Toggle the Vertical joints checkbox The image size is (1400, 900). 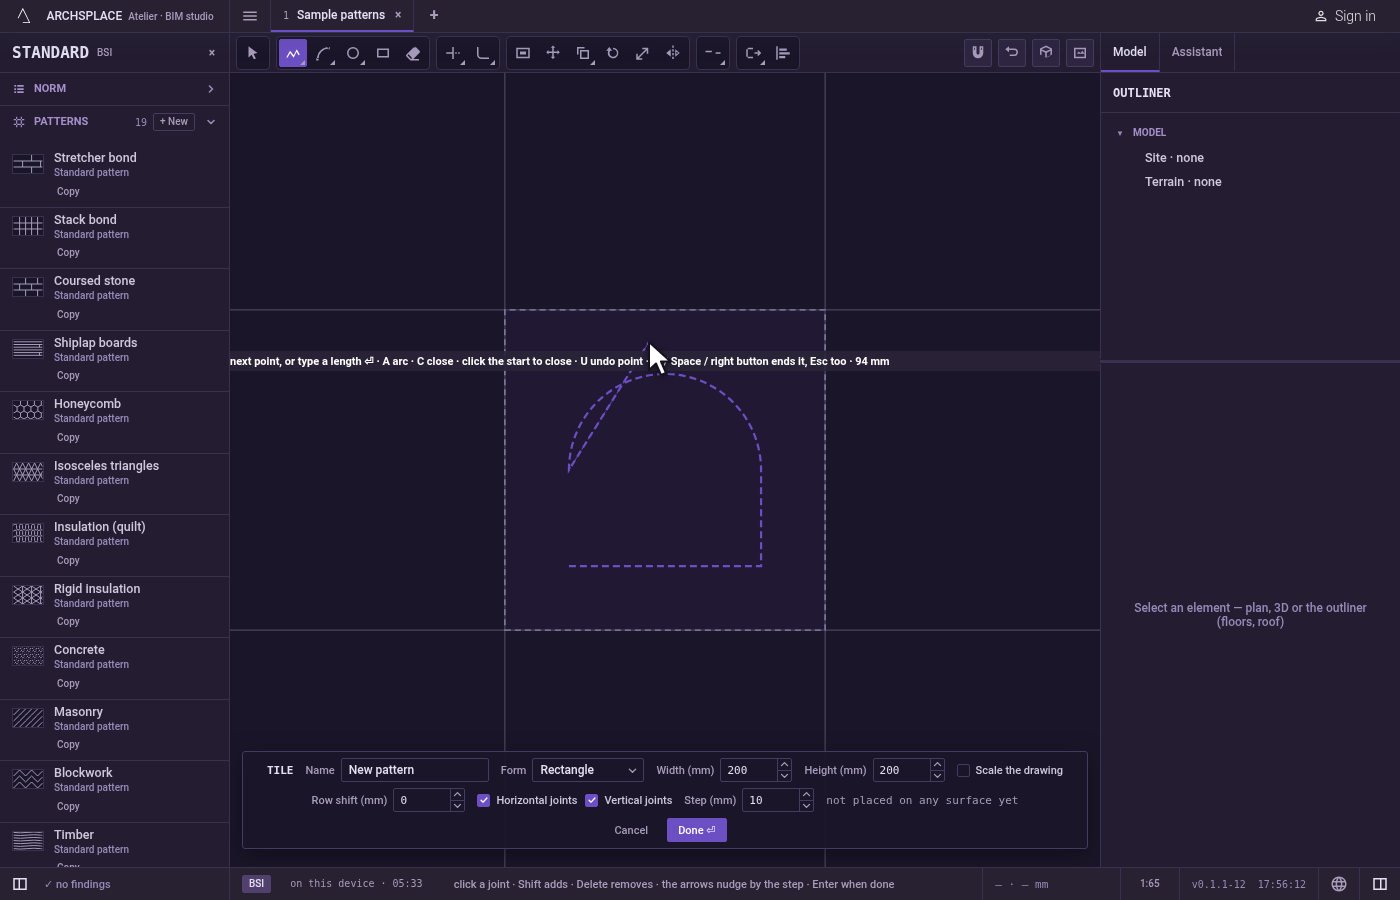pyautogui.click(x=592, y=800)
